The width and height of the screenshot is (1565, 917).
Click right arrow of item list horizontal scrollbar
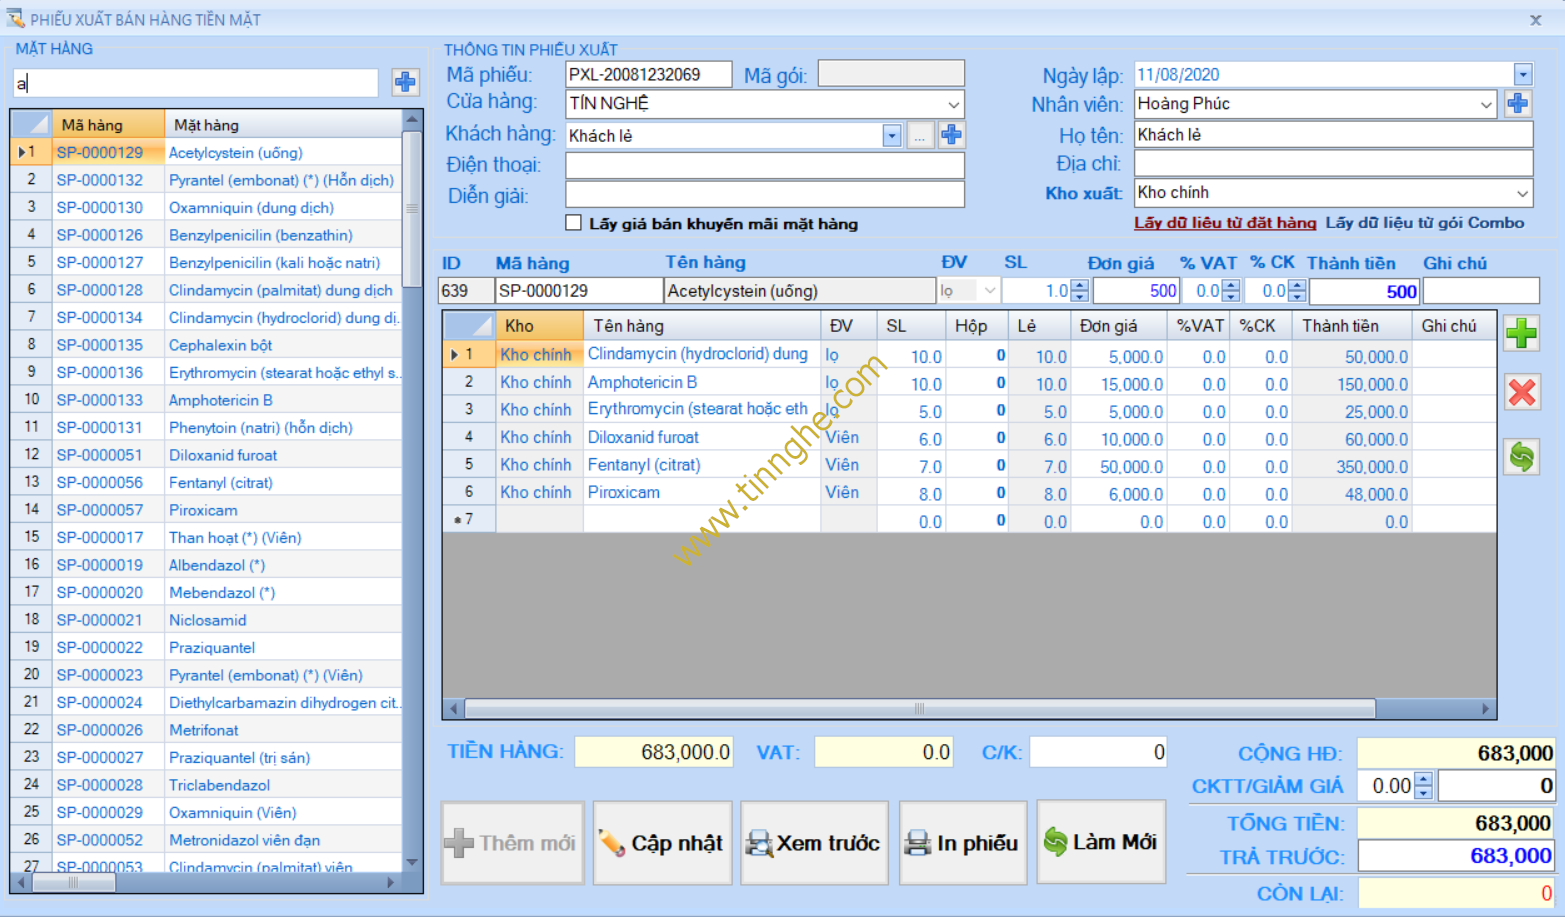coord(390,883)
